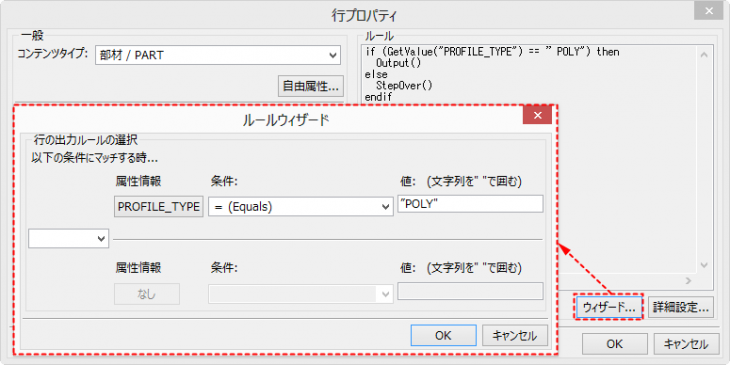Close the 行プロパティ window
The height and width of the screenshot is (365, 730).
tap(708, 12)
